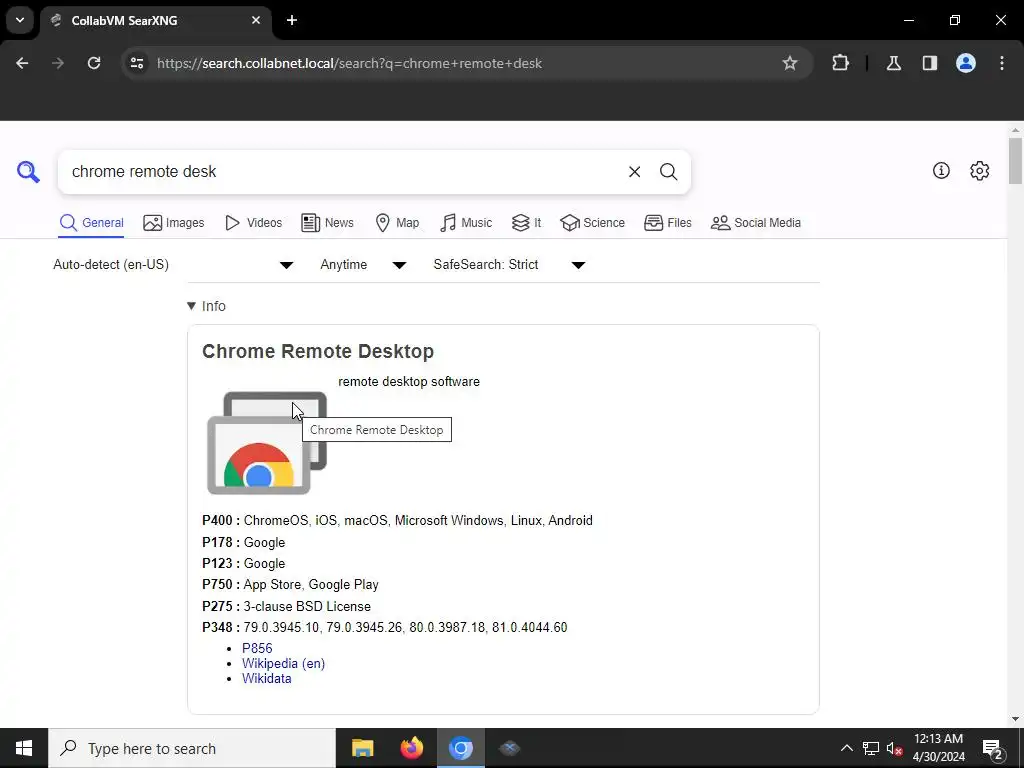Open the profile avatar menu
1024x768 pixels.
(x=966, y=63)
